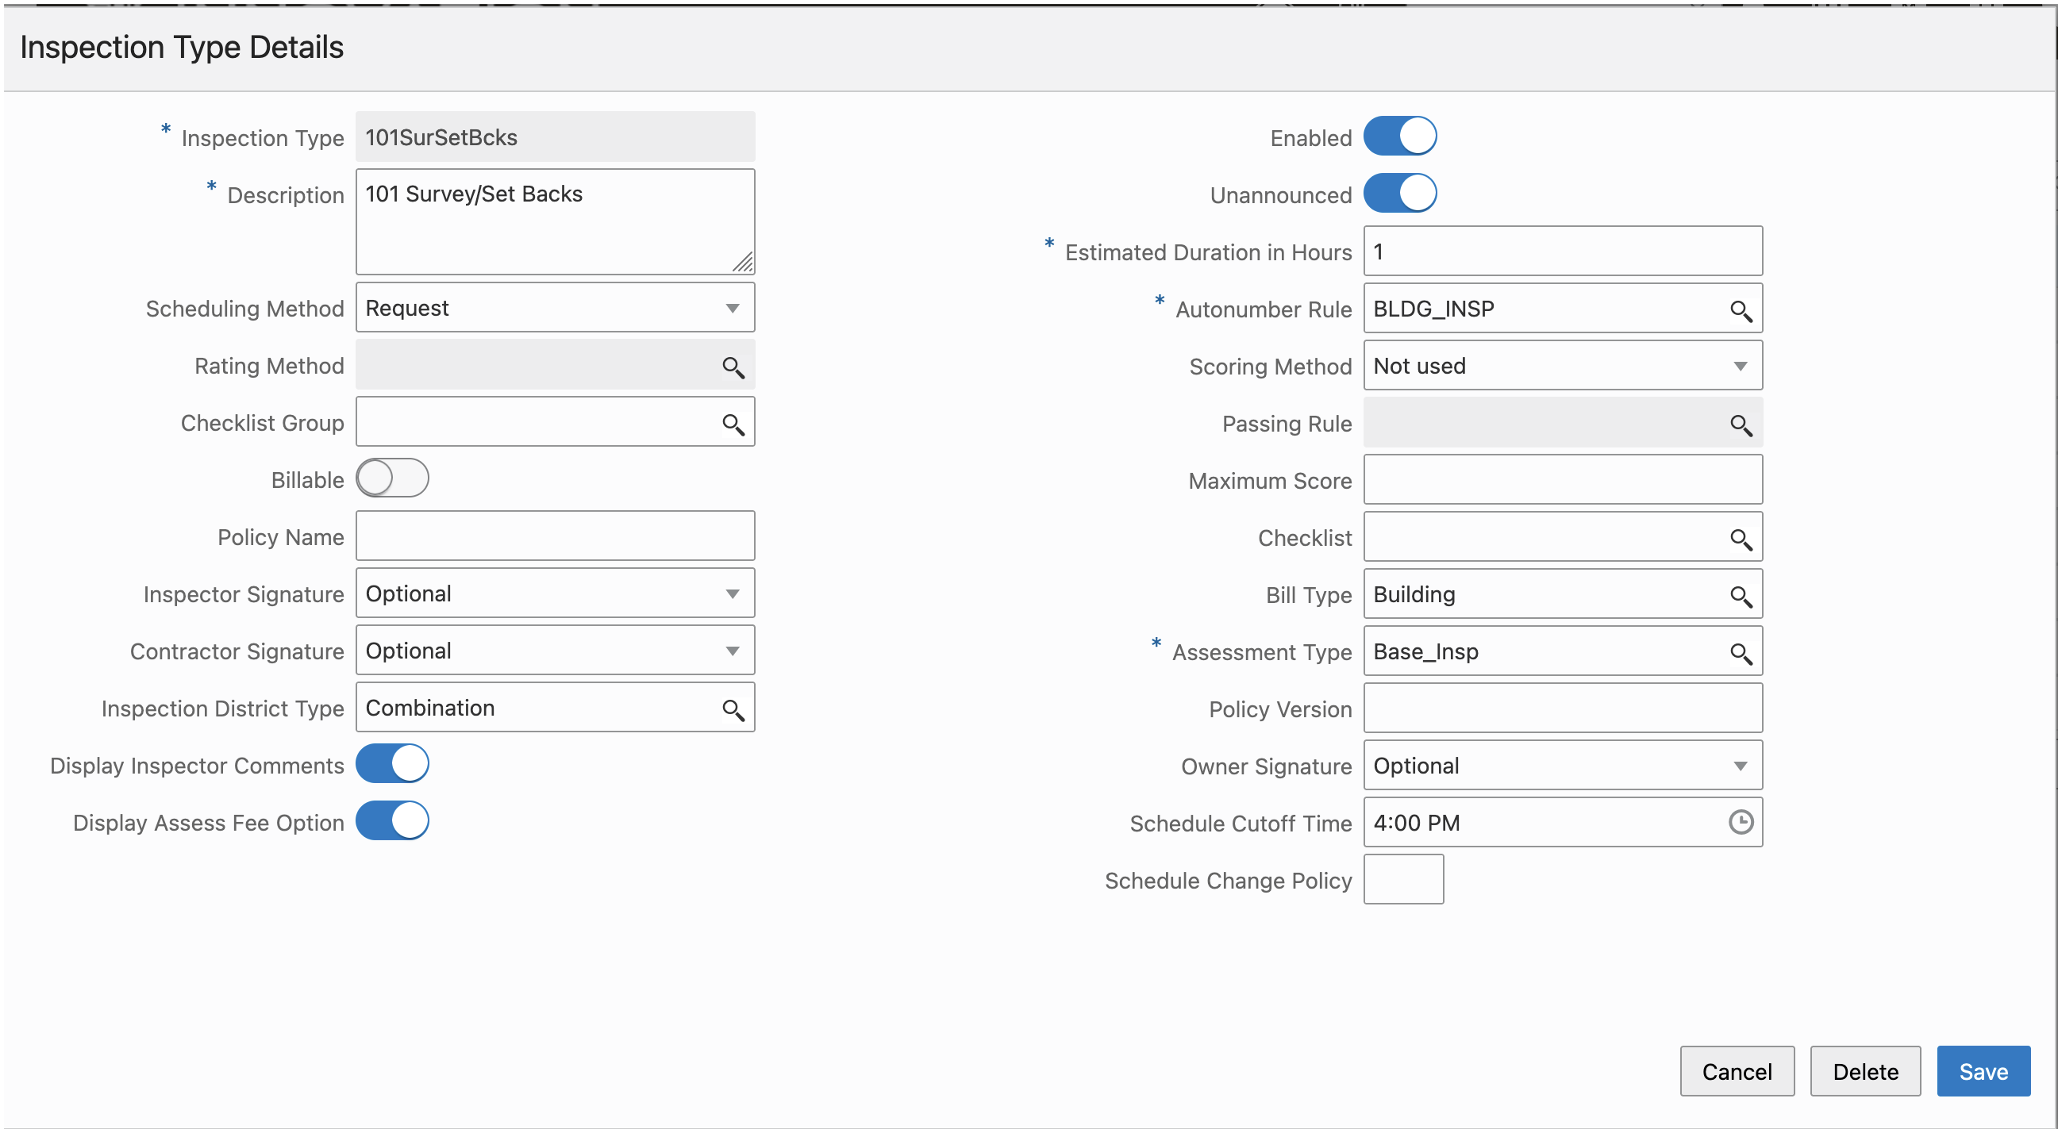Click into the Policy Name field

pyautogui.click(x=554, y=537)
